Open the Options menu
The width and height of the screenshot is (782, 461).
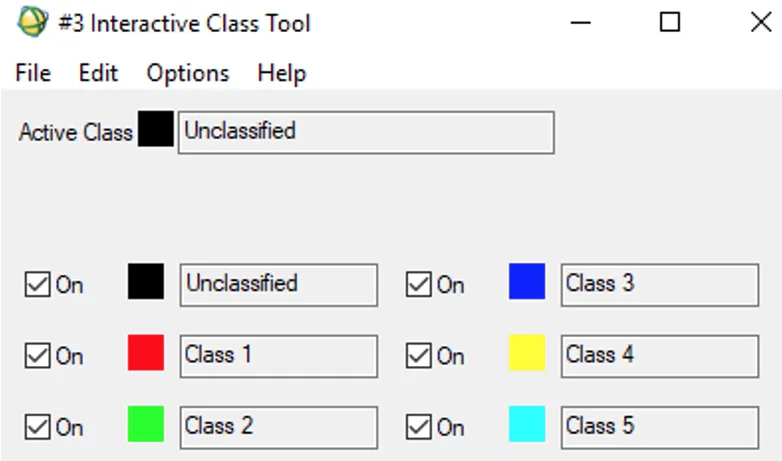tap(188, 73)
